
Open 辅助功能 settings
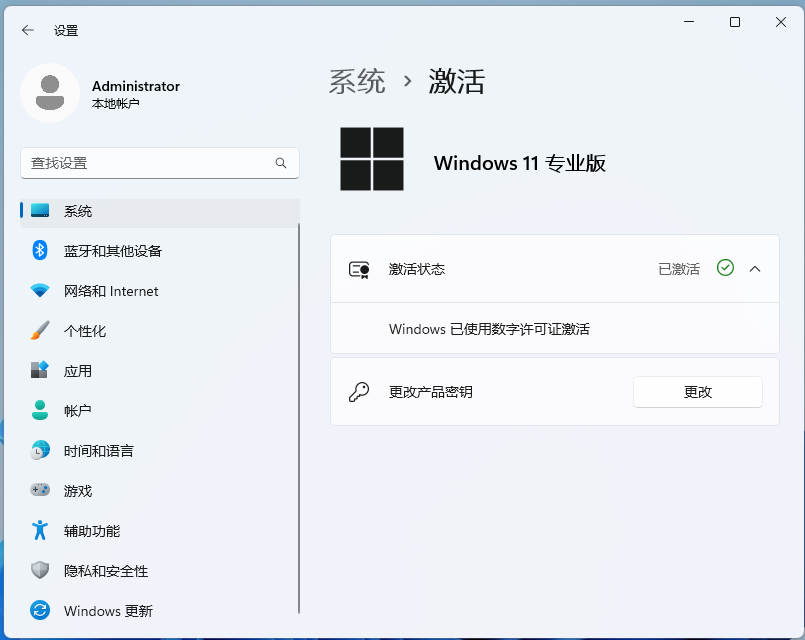[160, 531]
